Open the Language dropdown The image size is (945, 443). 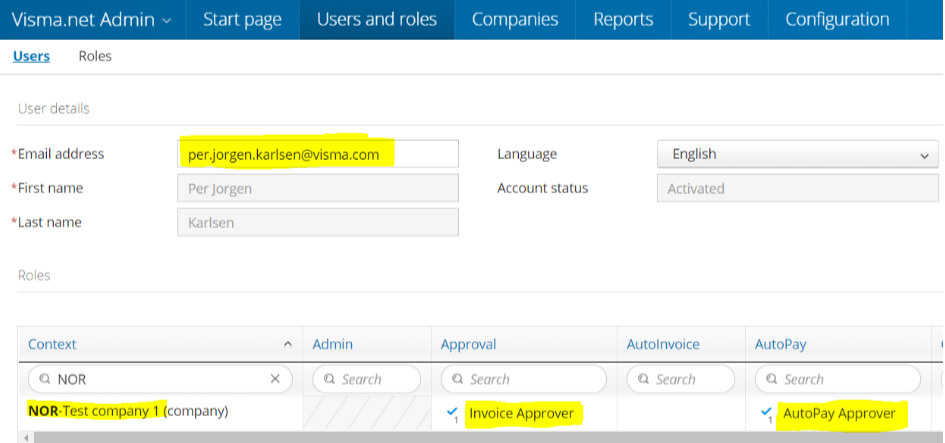coord(797,154)
